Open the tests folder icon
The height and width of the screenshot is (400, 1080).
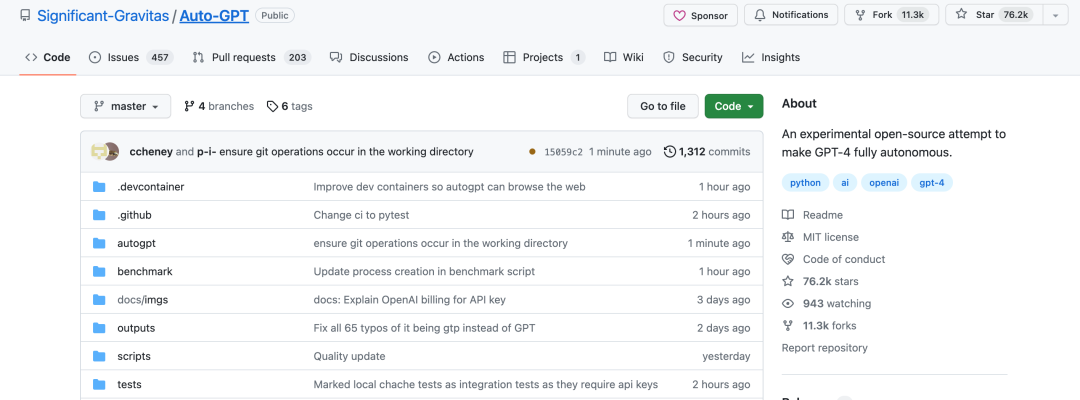[99, 384]
